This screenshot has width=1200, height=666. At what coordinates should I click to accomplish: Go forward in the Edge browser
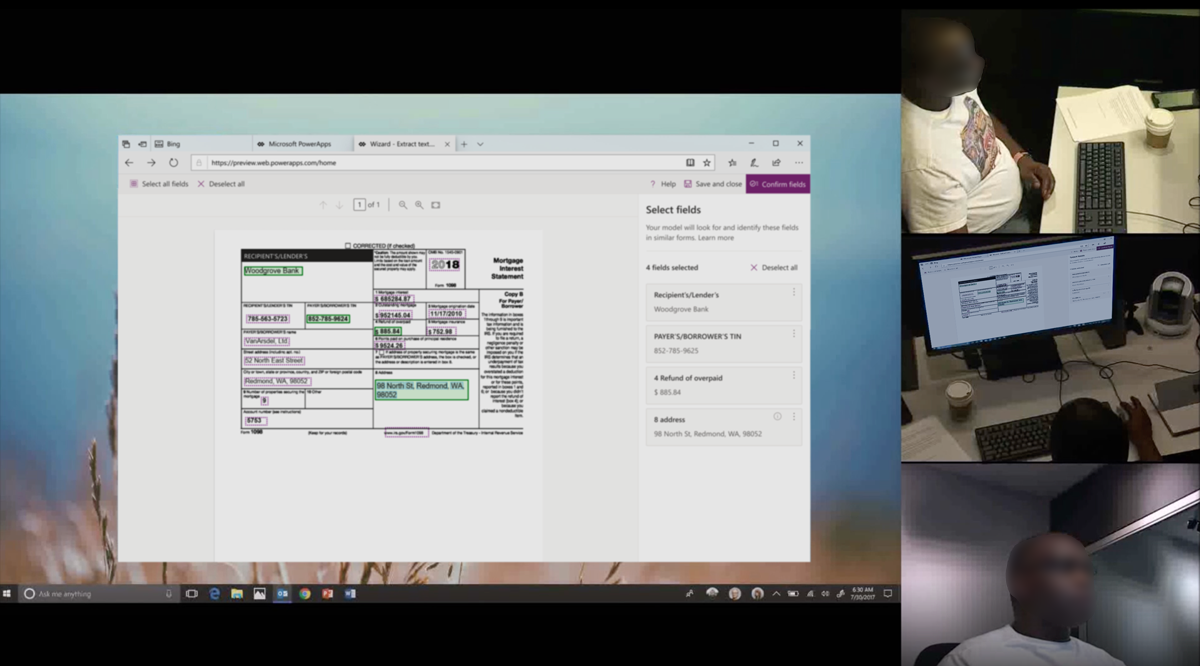pos(151,162)
